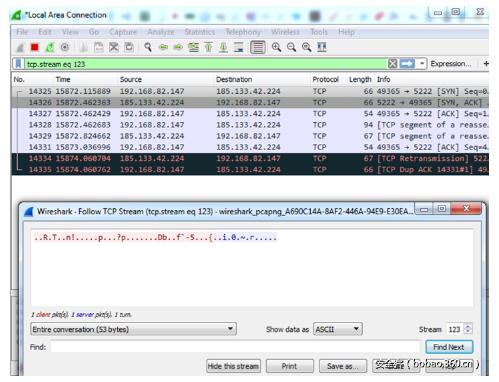Open the Capture menu

pyautogui.click(x=123, y=32)
